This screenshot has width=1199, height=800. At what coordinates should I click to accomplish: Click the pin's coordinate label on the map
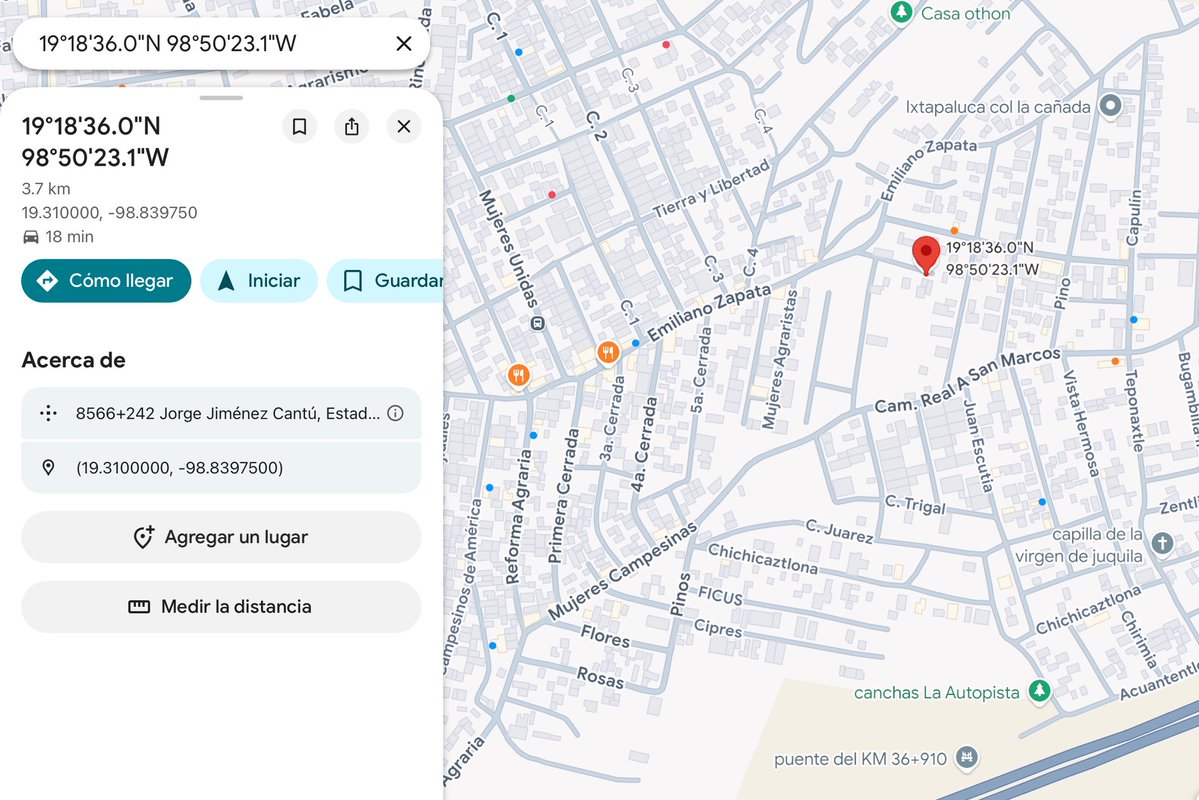coord(993,259)
